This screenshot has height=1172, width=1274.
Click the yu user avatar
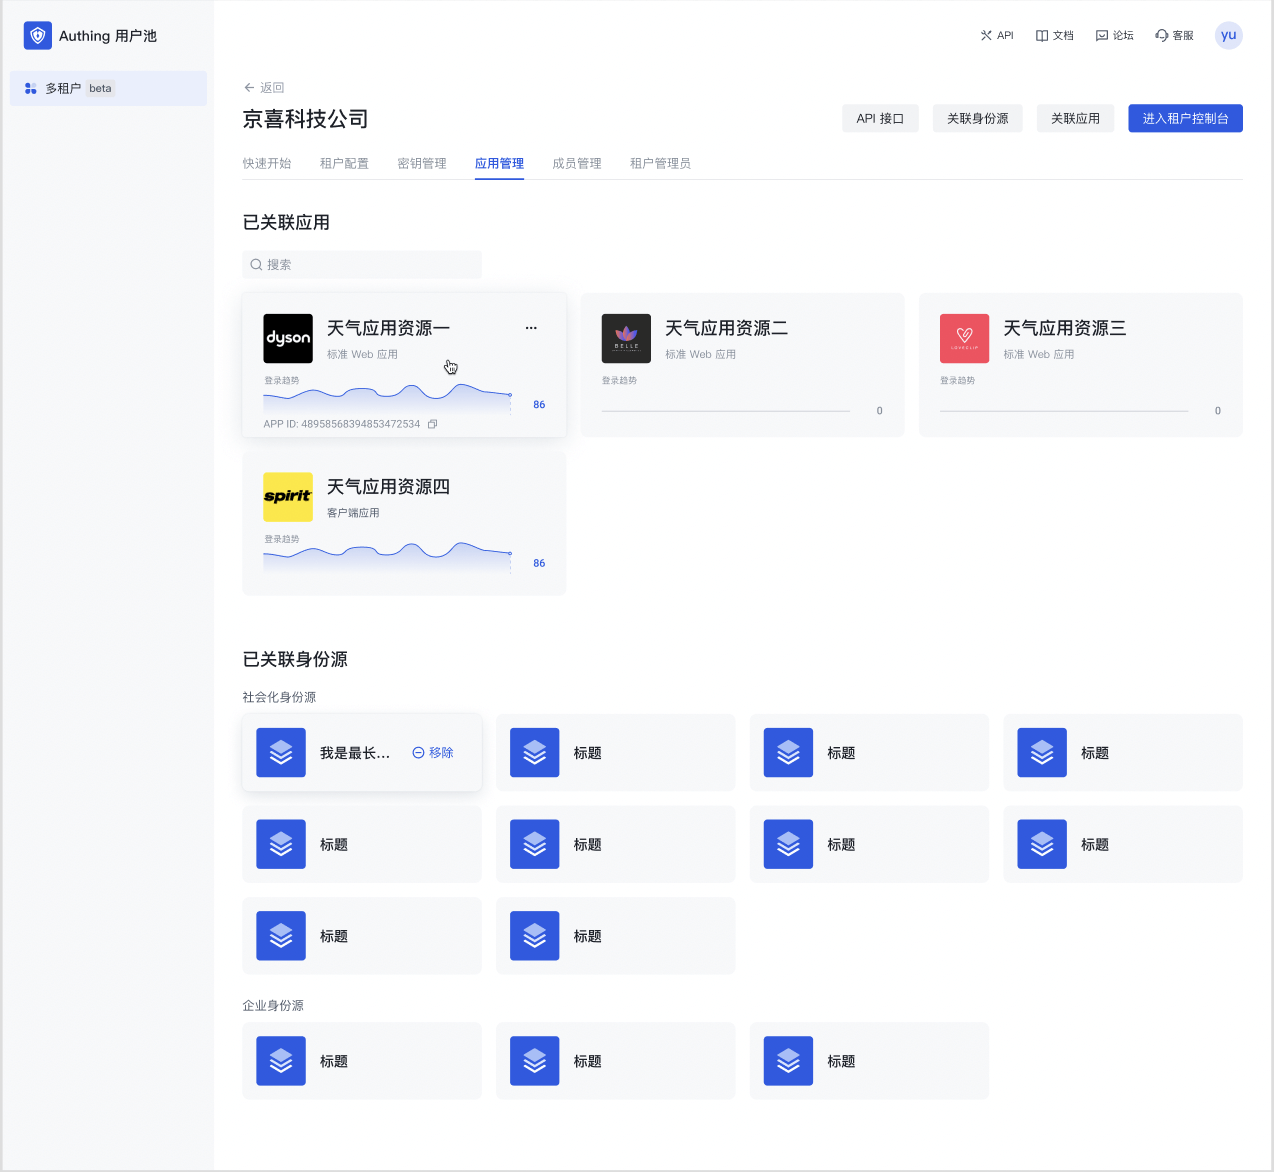tap(1228, 35)
